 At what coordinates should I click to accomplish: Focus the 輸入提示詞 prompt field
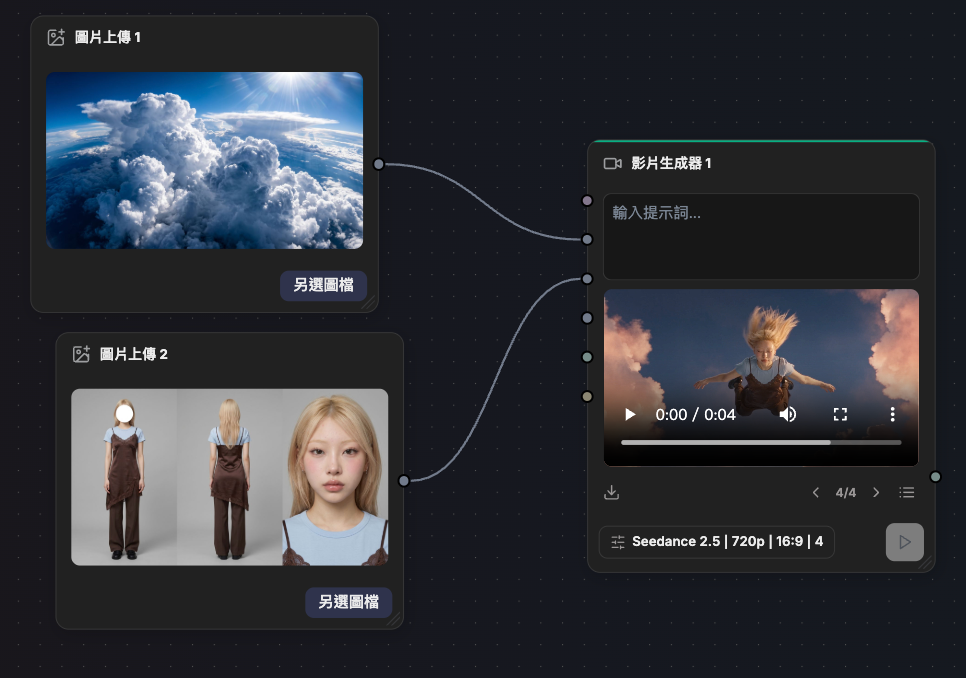(761, 236)
